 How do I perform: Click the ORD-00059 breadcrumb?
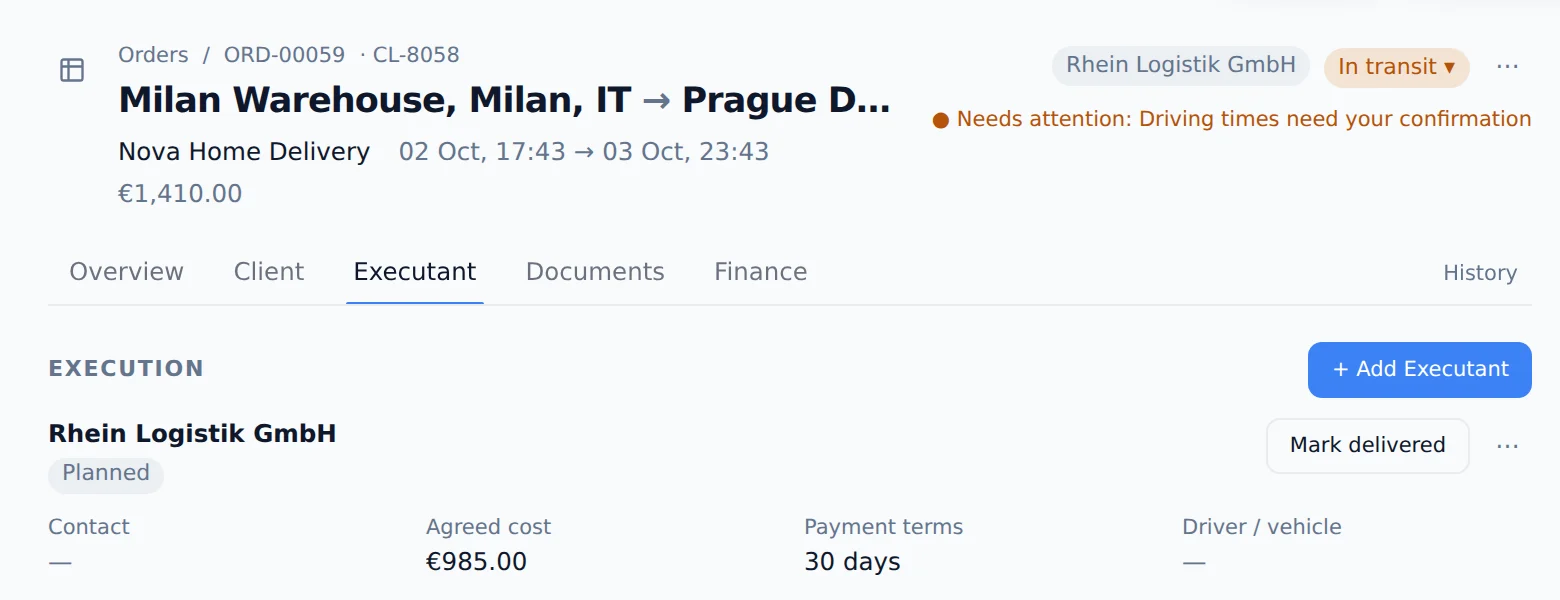tap(284, 55)
